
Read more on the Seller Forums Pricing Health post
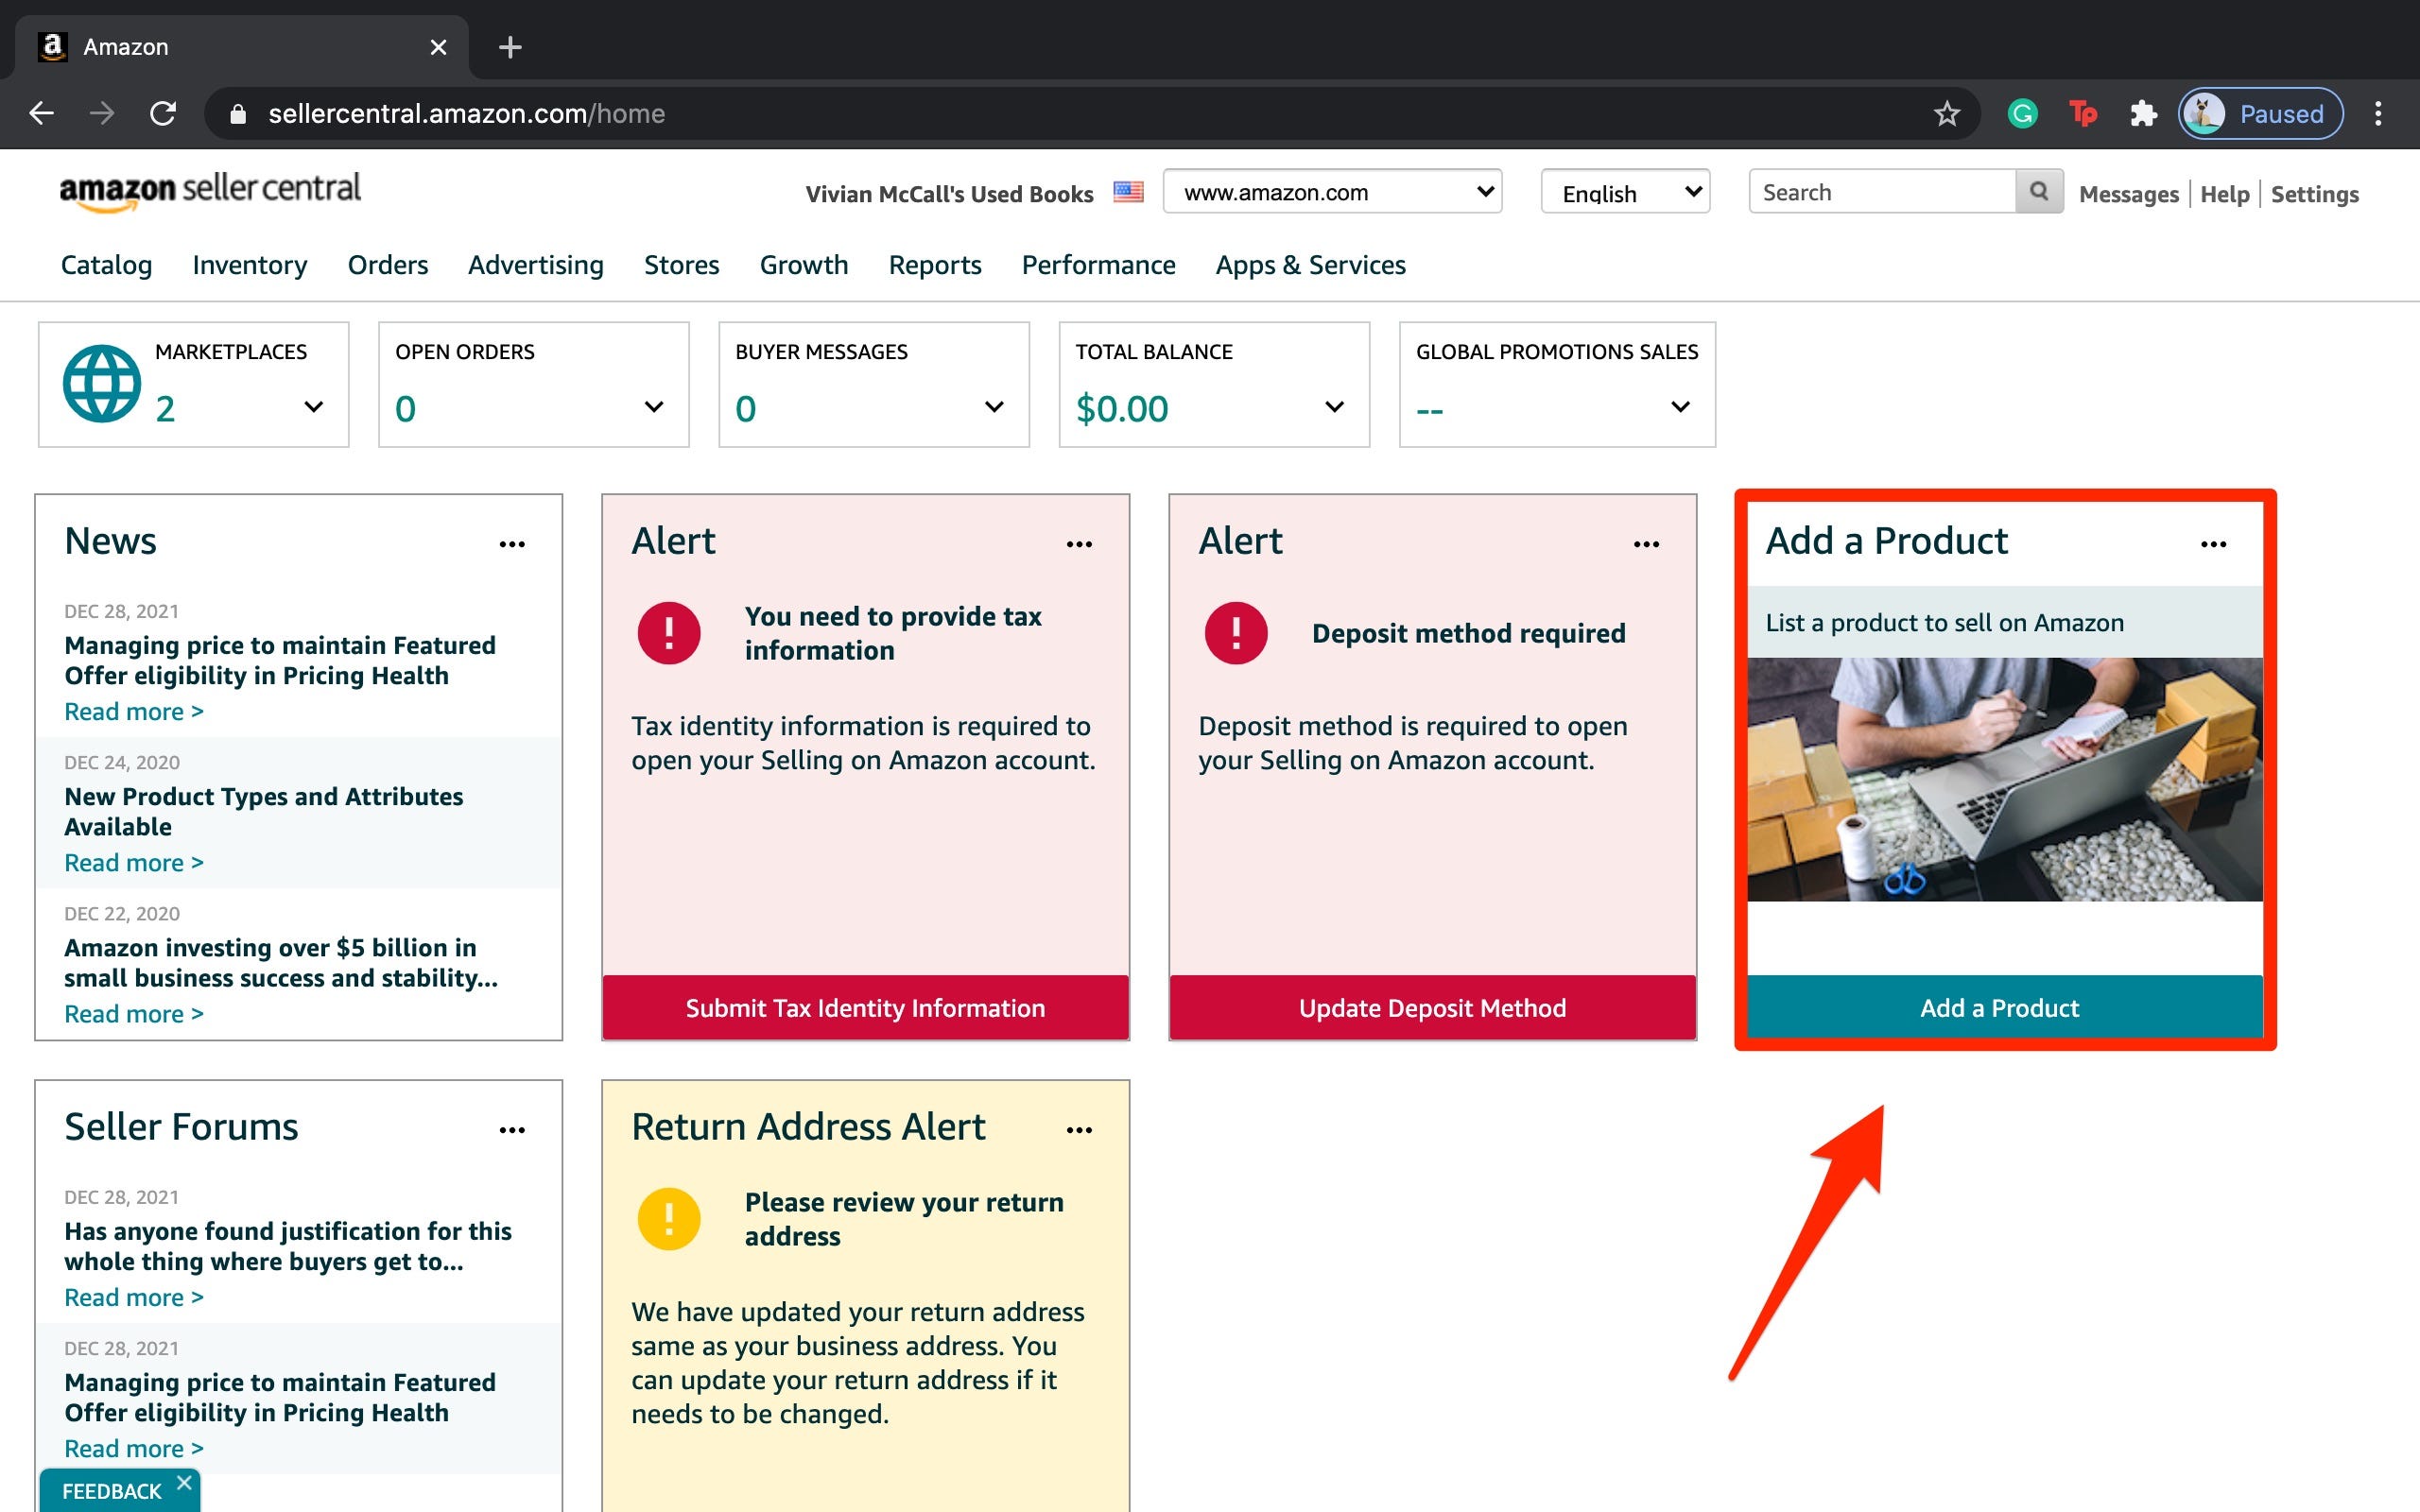[x=134, y=1448]
